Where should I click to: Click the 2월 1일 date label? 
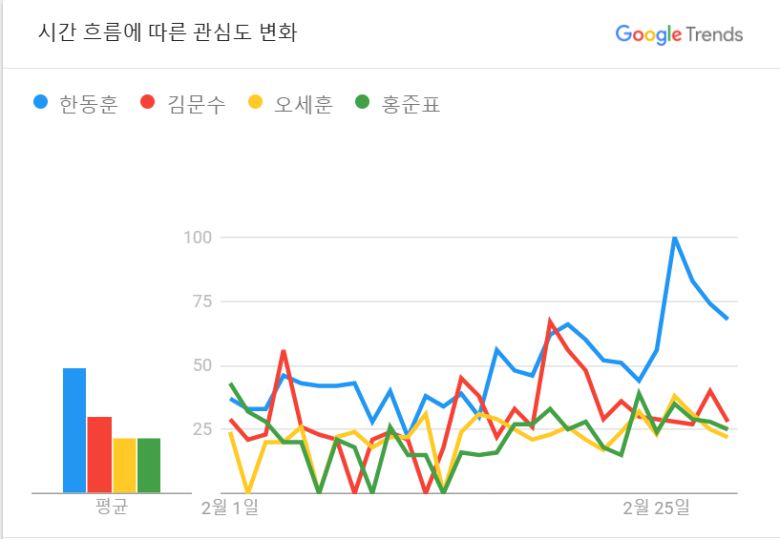230,507
